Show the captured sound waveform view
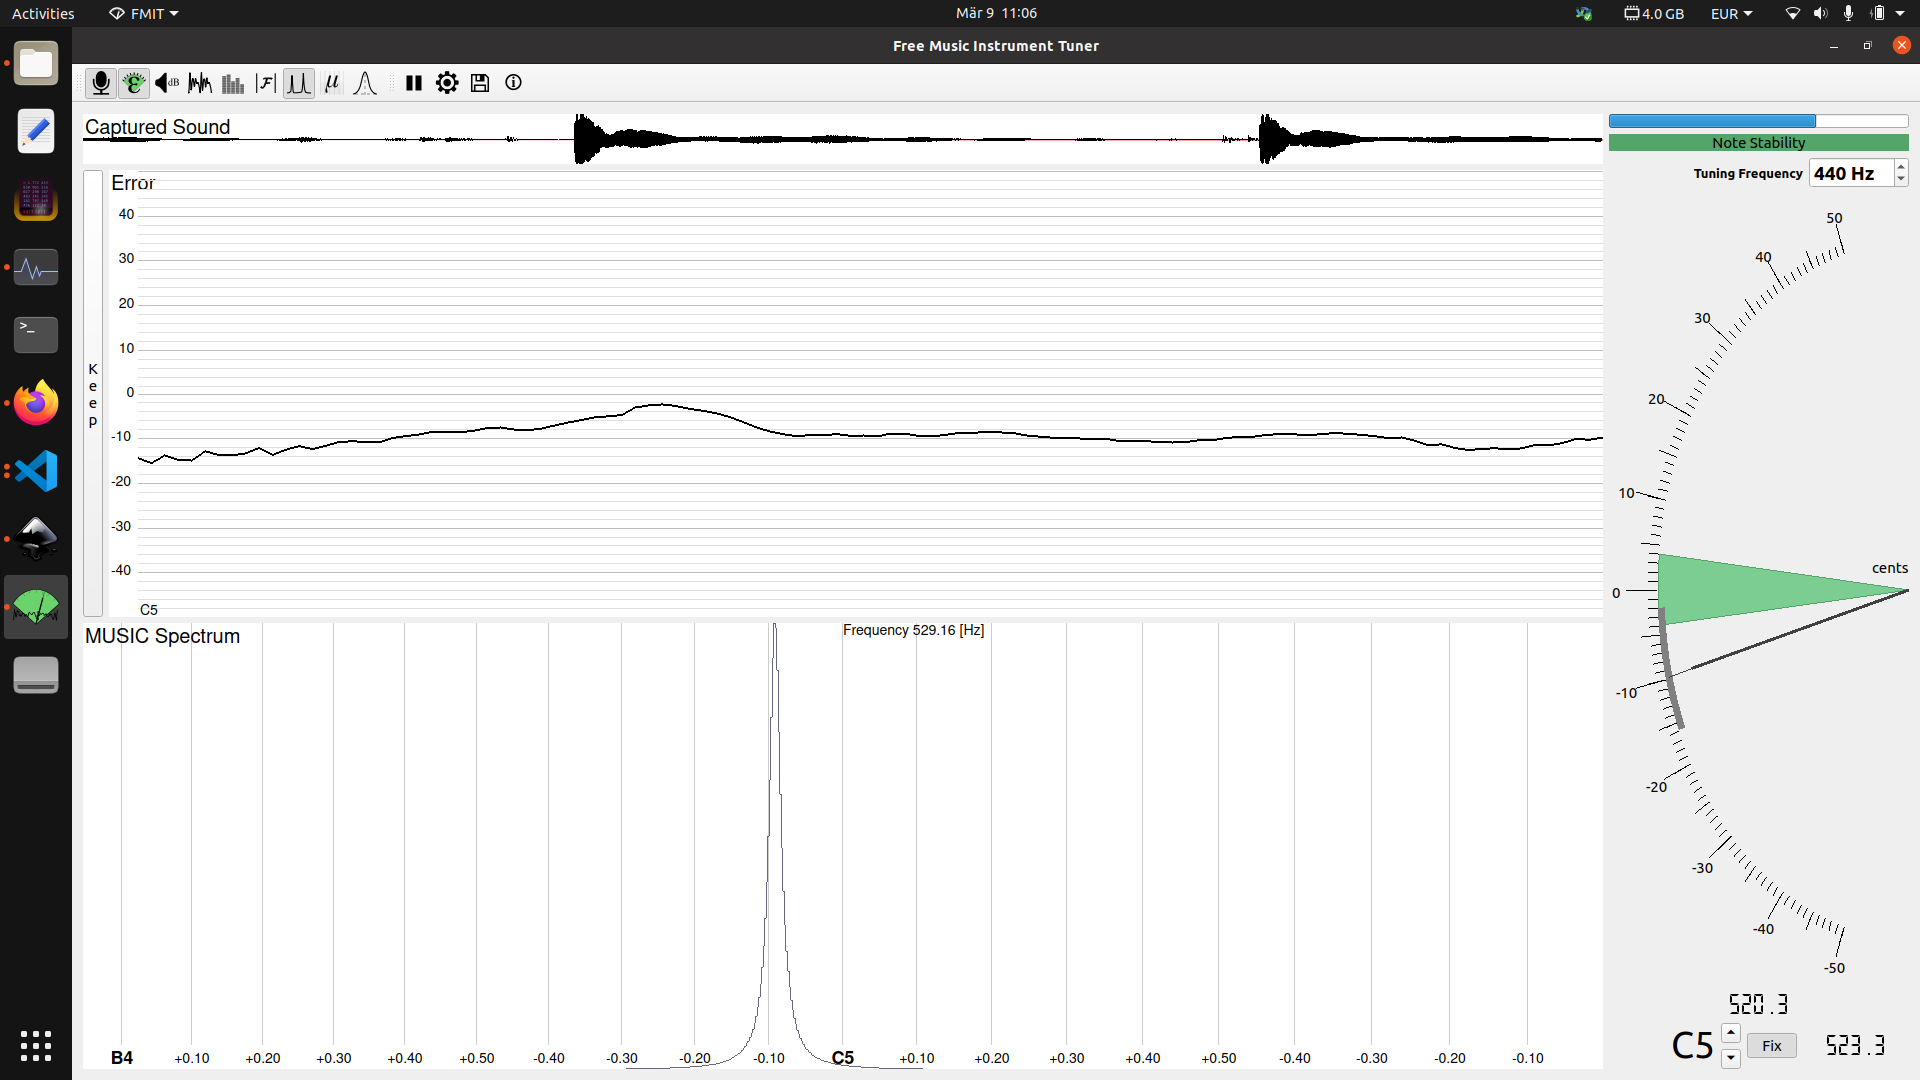 click(x=199, y=83)
